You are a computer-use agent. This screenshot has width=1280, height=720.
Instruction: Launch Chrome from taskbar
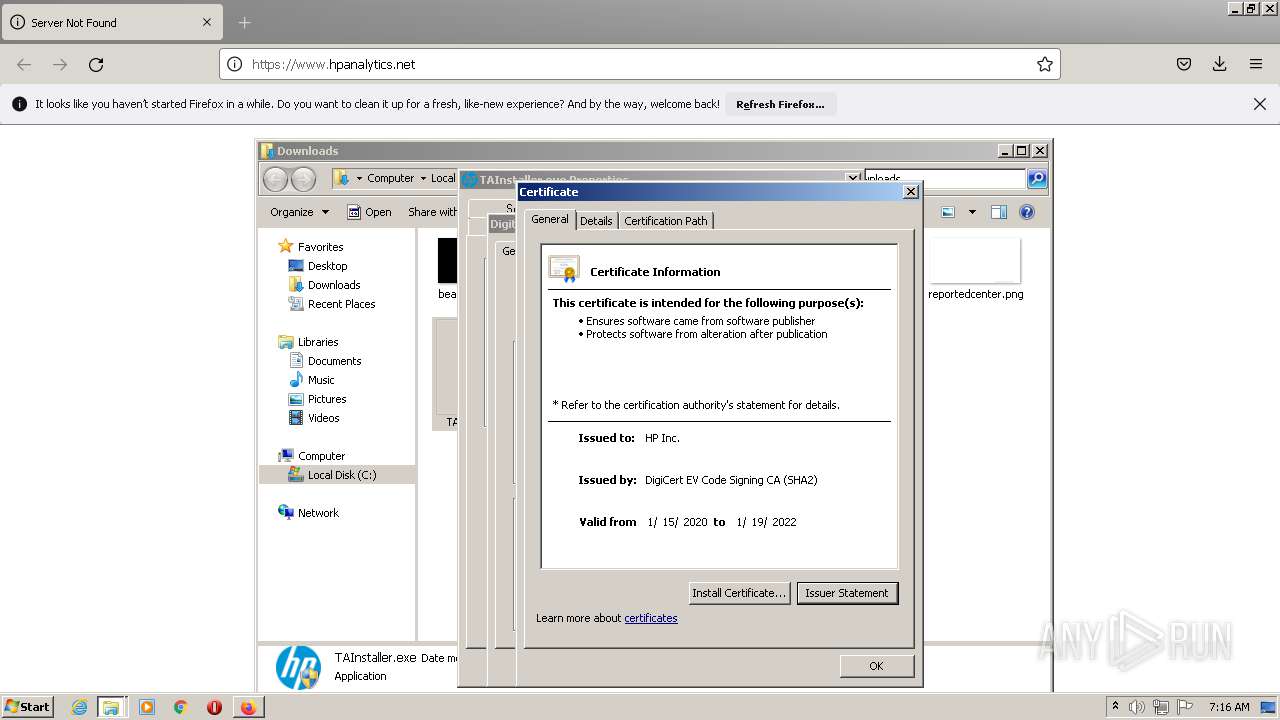click(180, 707)
